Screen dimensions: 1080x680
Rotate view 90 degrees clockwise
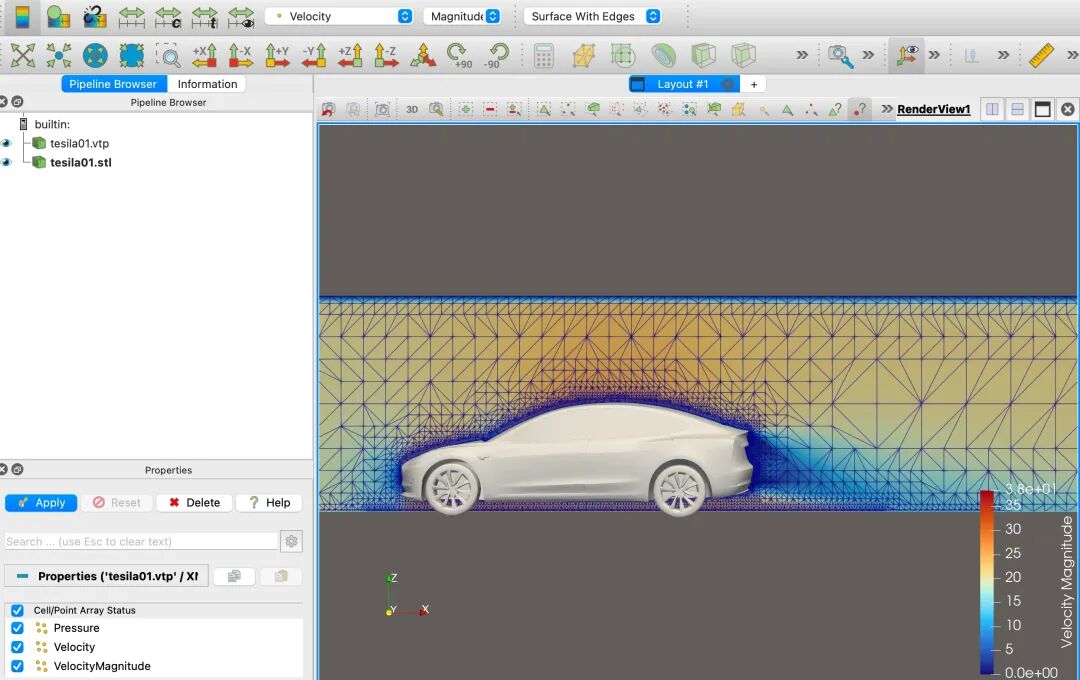(x=459, y=55)
